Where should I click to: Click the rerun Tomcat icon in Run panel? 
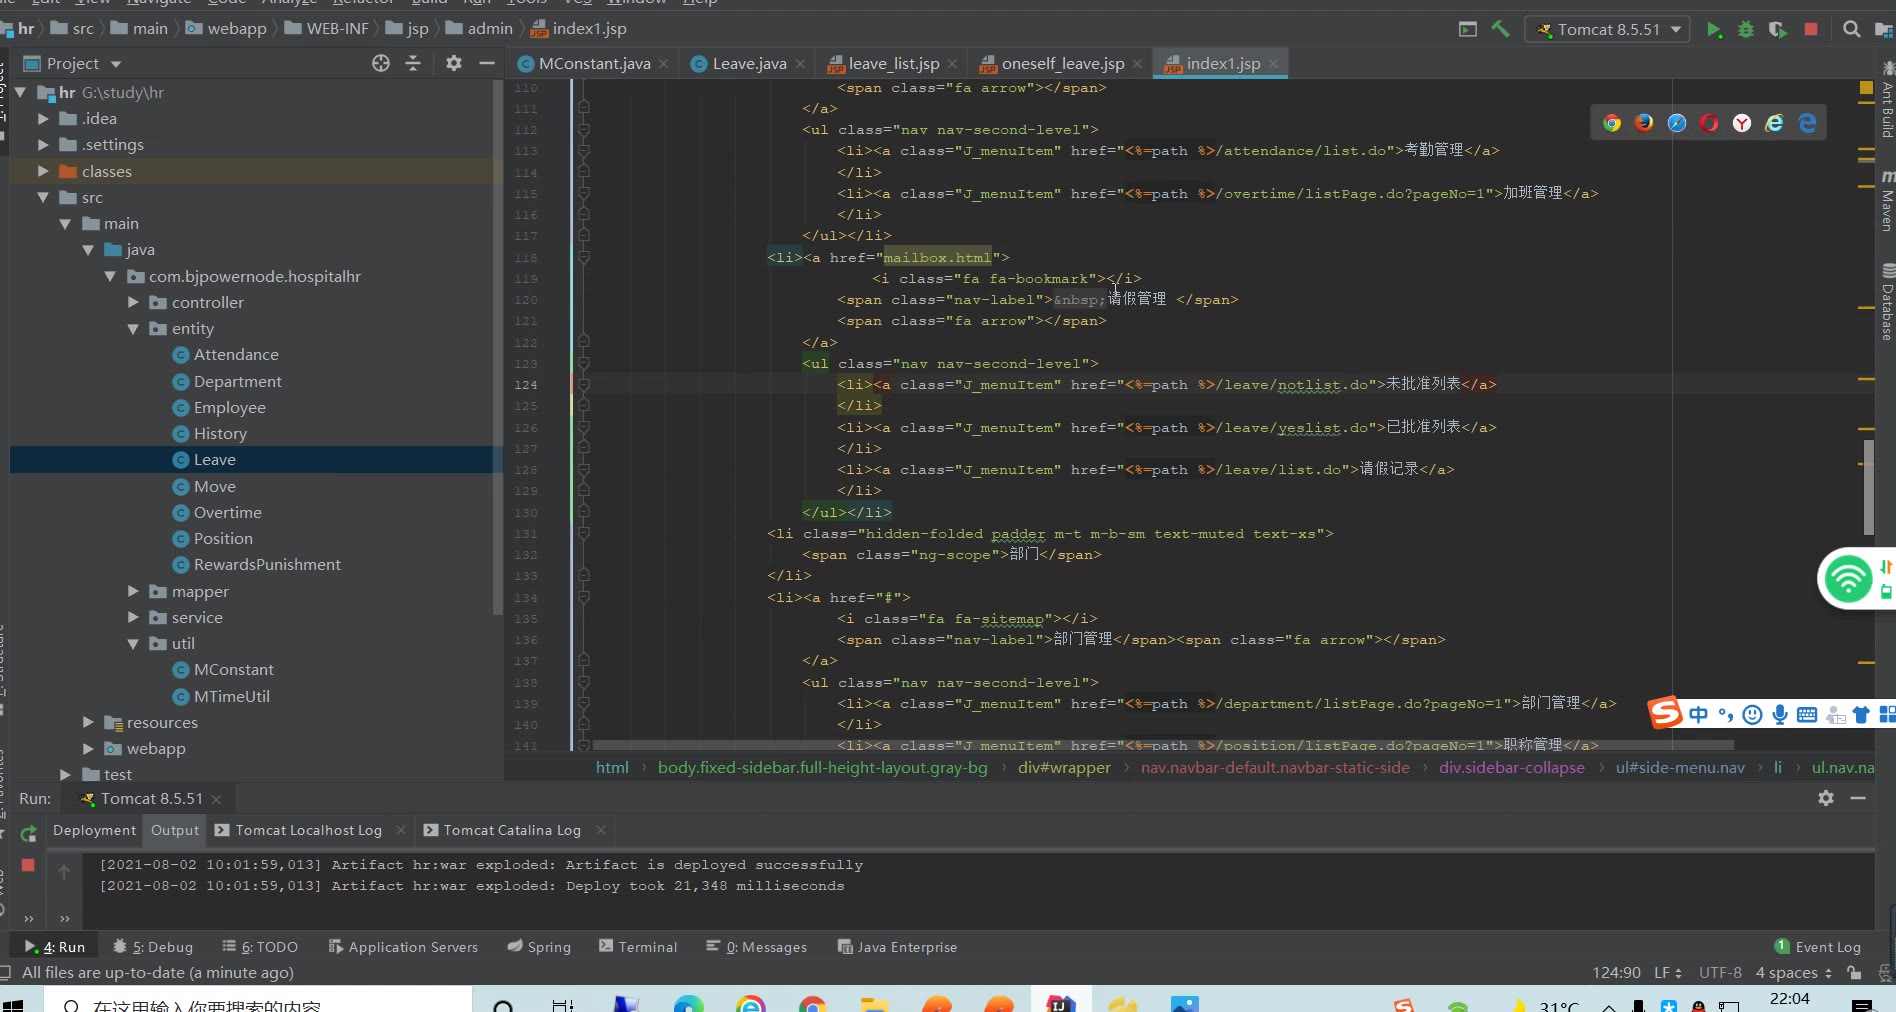(x=28, y=833)
